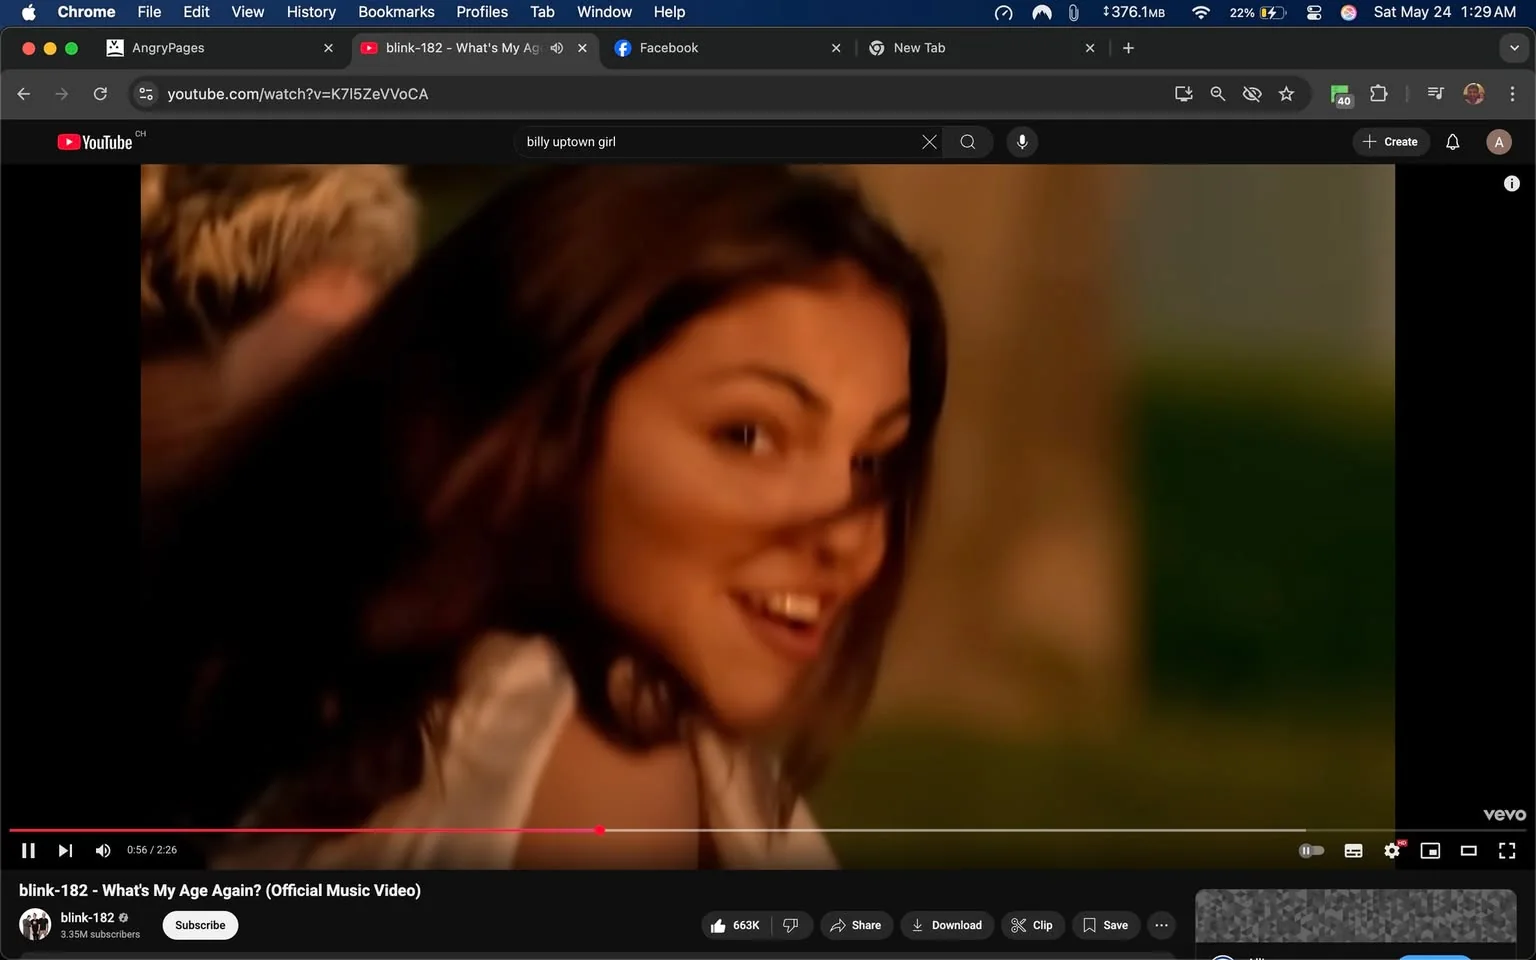Open zoom magnifier in address bar

pos(1217,94)
